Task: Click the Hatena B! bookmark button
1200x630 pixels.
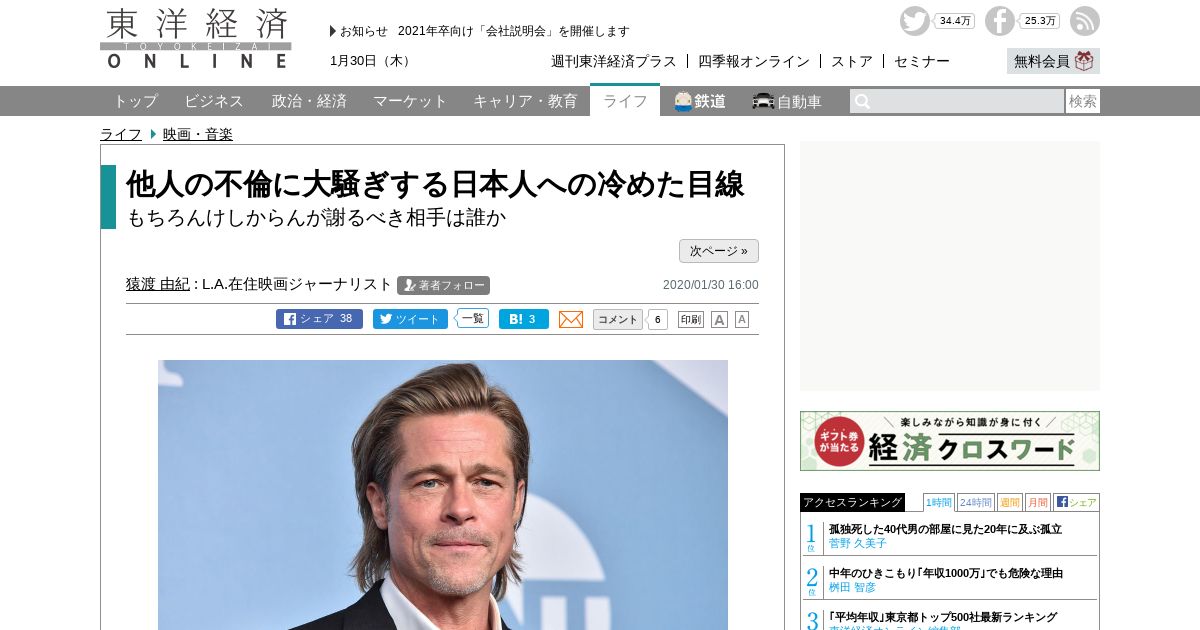Action: point(524,319)
